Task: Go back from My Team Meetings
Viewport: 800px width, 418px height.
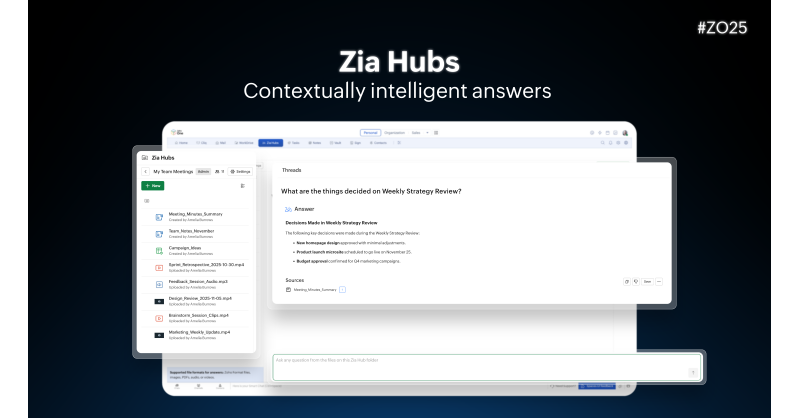Action: (x=145, y=171)
